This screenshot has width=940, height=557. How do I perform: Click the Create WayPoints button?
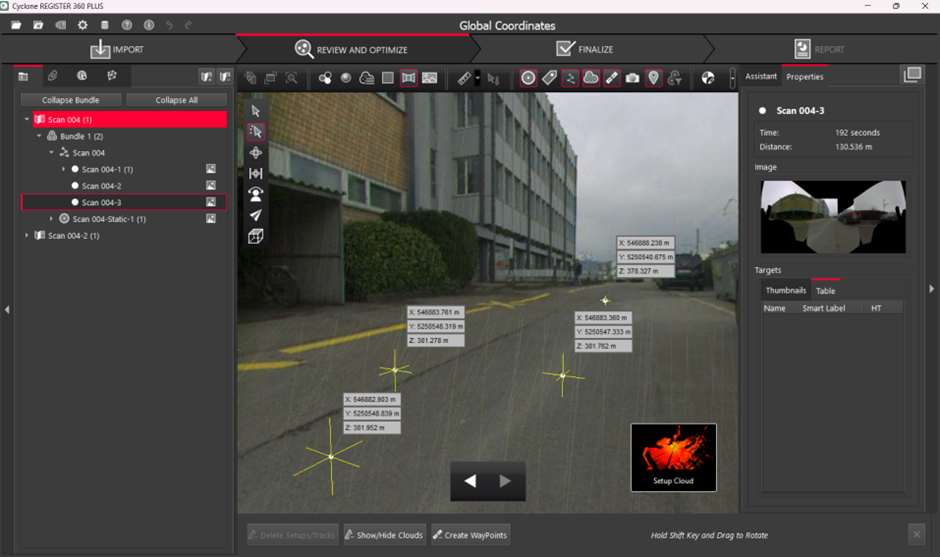click(470, 535)
